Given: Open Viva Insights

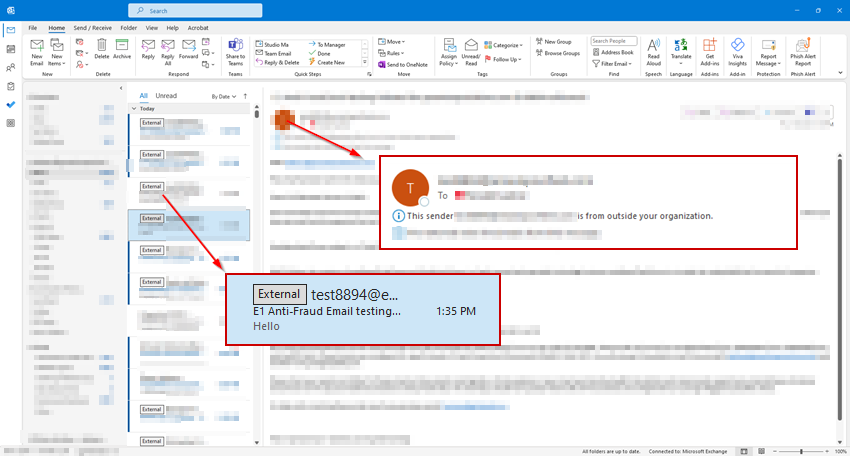Looking at the screenshot, I should pyautogui.click(x=737, y=52).
